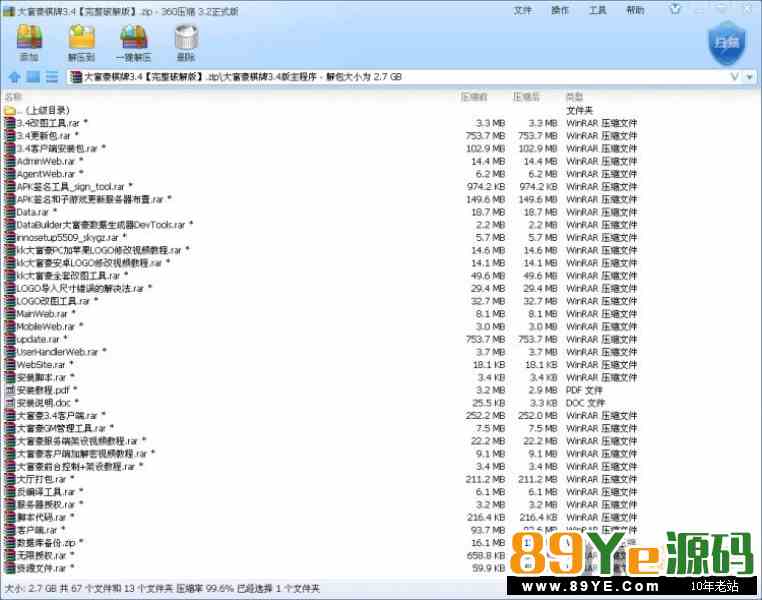
Task: Open the 帮助 menu
Action: click(x=635, y=10)
